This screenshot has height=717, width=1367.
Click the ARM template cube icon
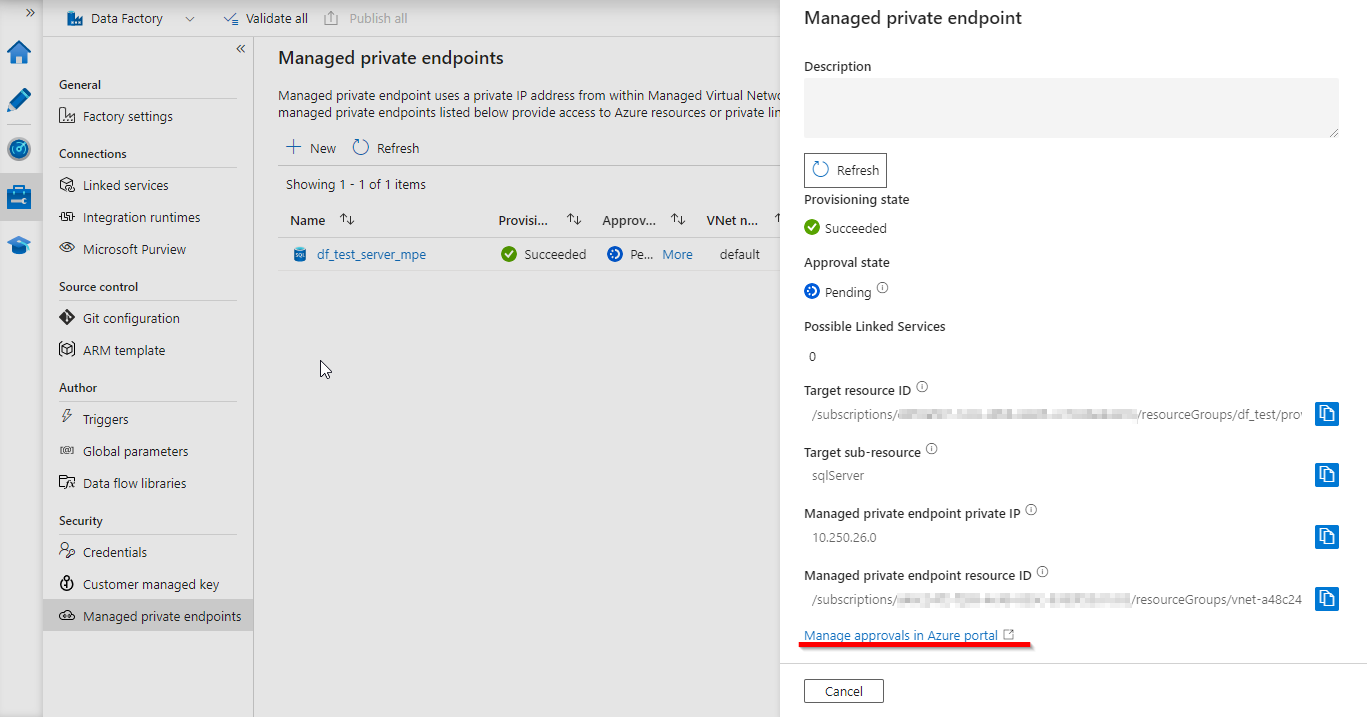[x=67, y=350]
